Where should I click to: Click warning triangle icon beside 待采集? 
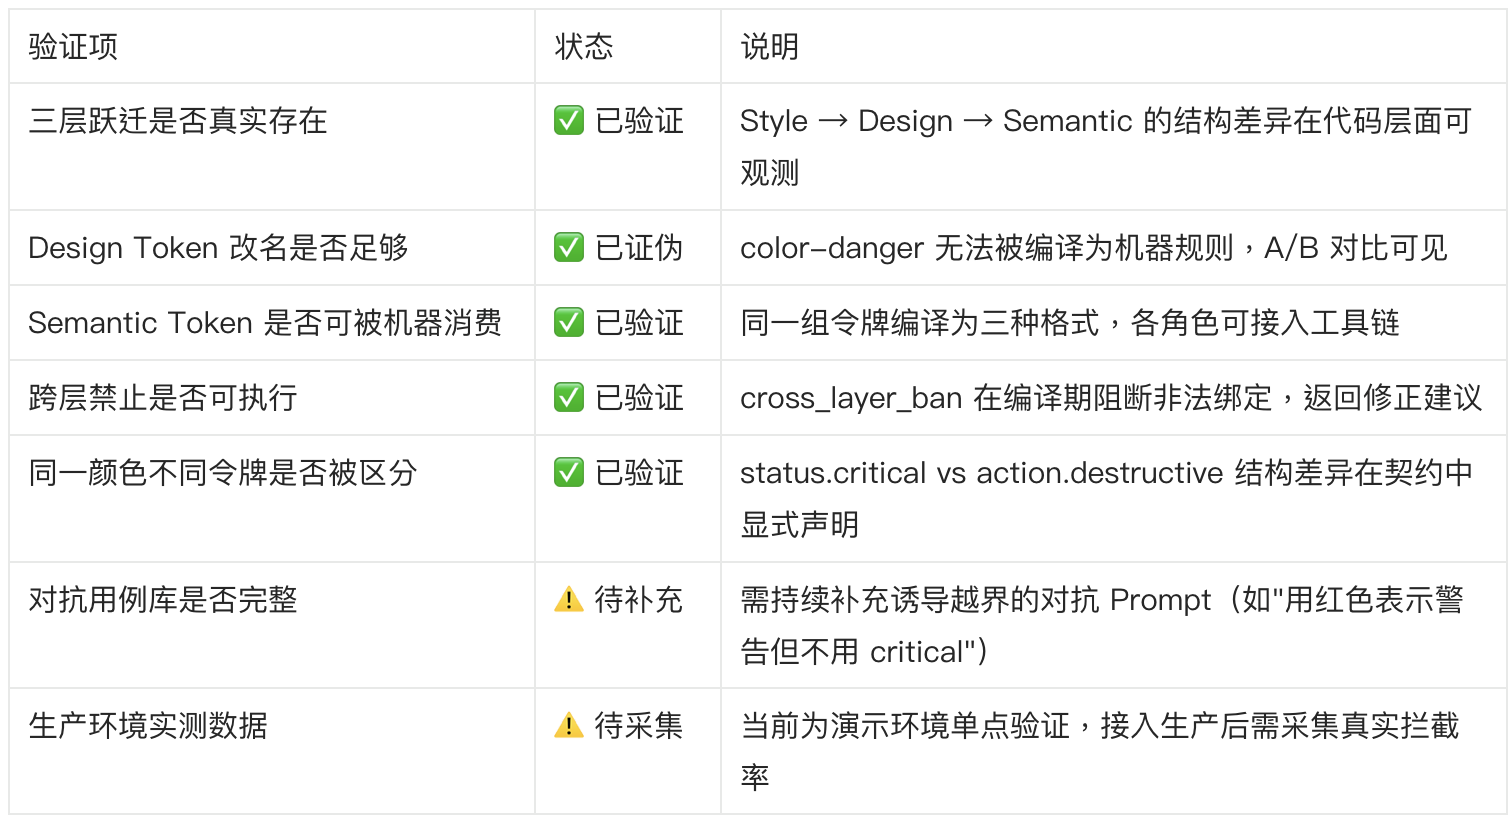coord(569,725)
